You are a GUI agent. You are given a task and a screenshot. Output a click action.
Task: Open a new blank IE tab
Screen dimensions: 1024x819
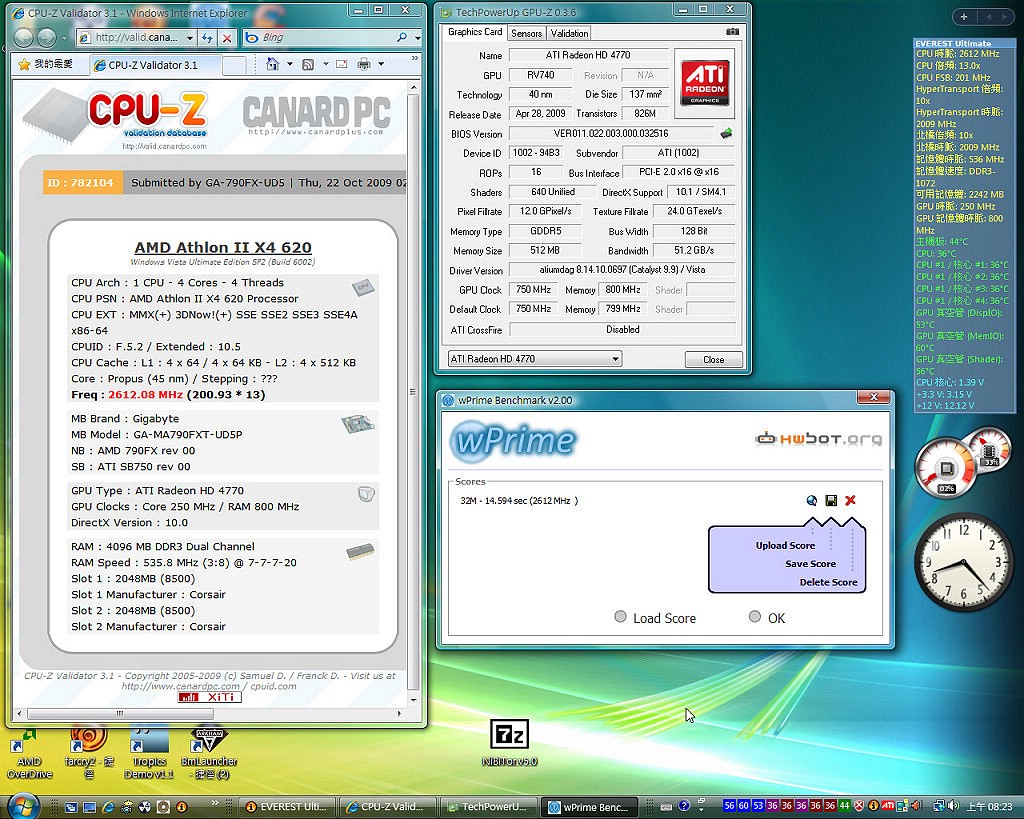click(x=234, y=65)
